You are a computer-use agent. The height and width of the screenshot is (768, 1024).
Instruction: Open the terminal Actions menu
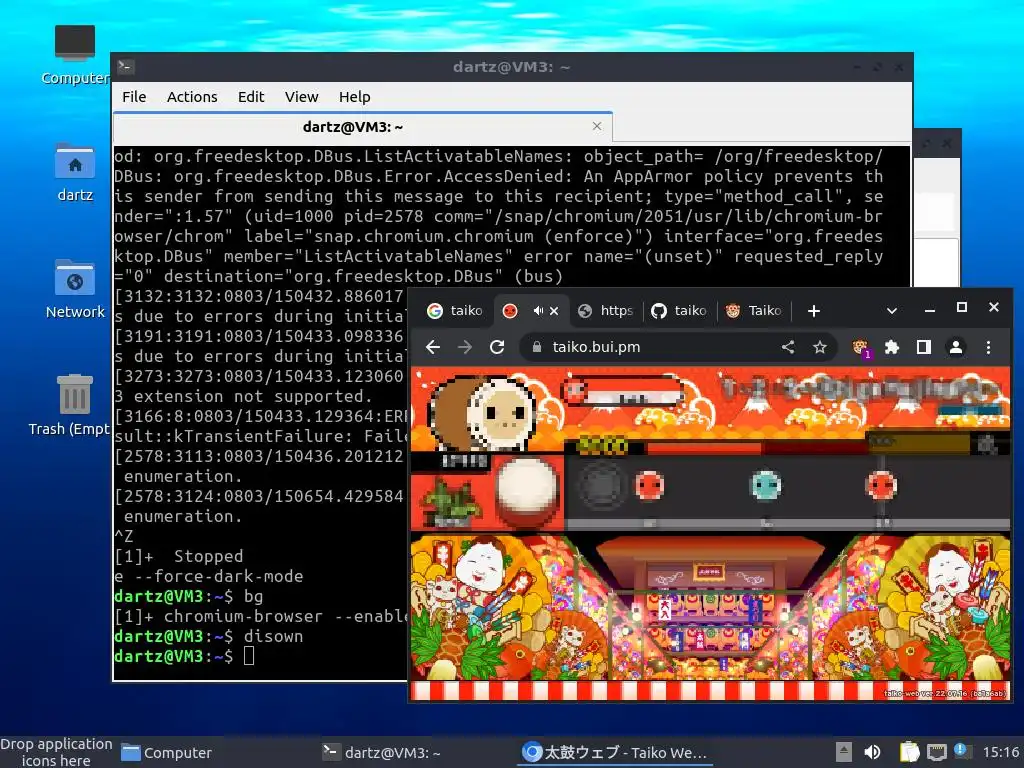tap(192, 97)
